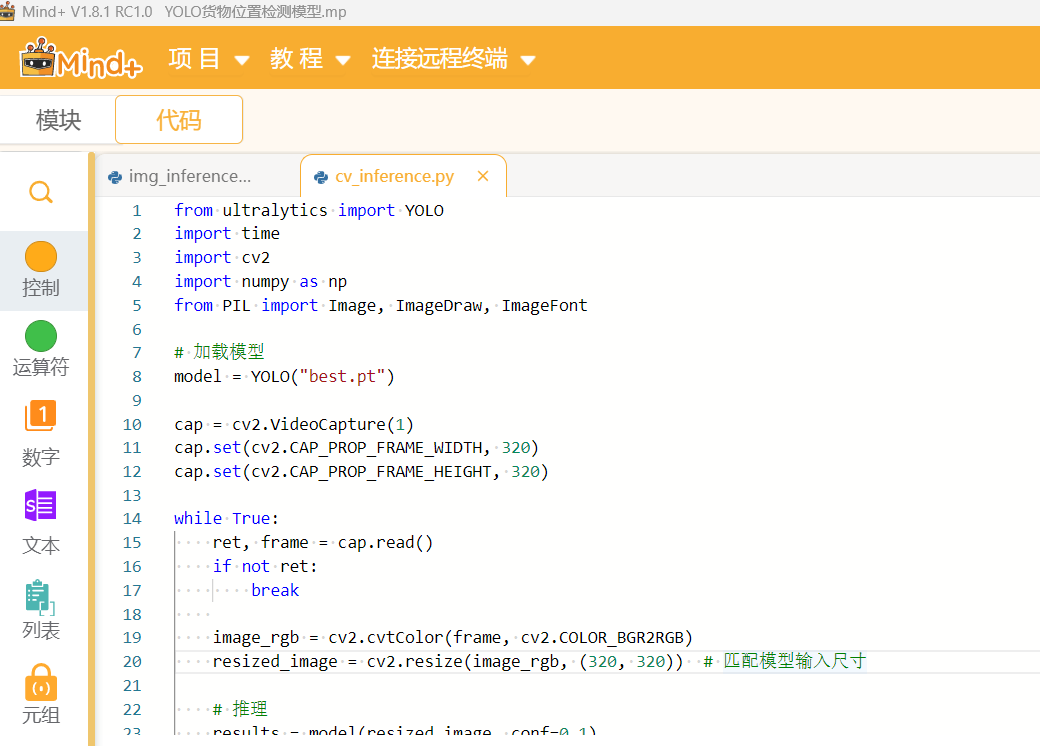The image size is (1040, 746).
Task: Click the '匹配模型输入尺寸' comment
Action: click(x=795, y=661)
